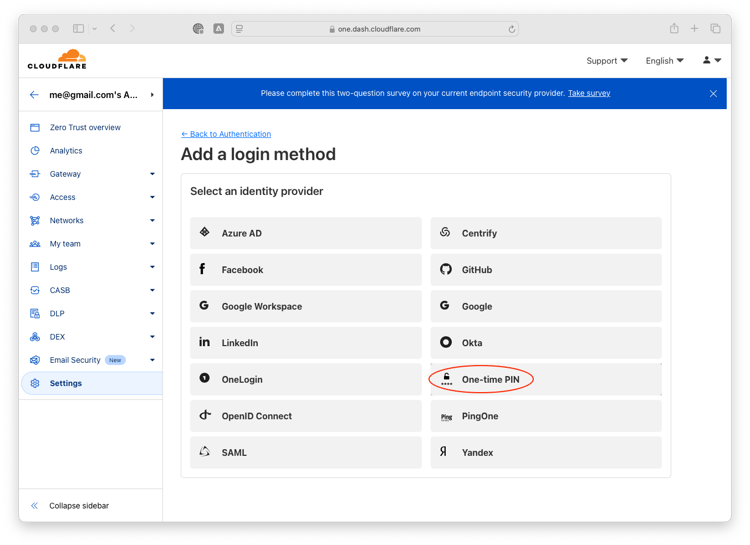Select Google Workspace as identity provider

[306, 306]
